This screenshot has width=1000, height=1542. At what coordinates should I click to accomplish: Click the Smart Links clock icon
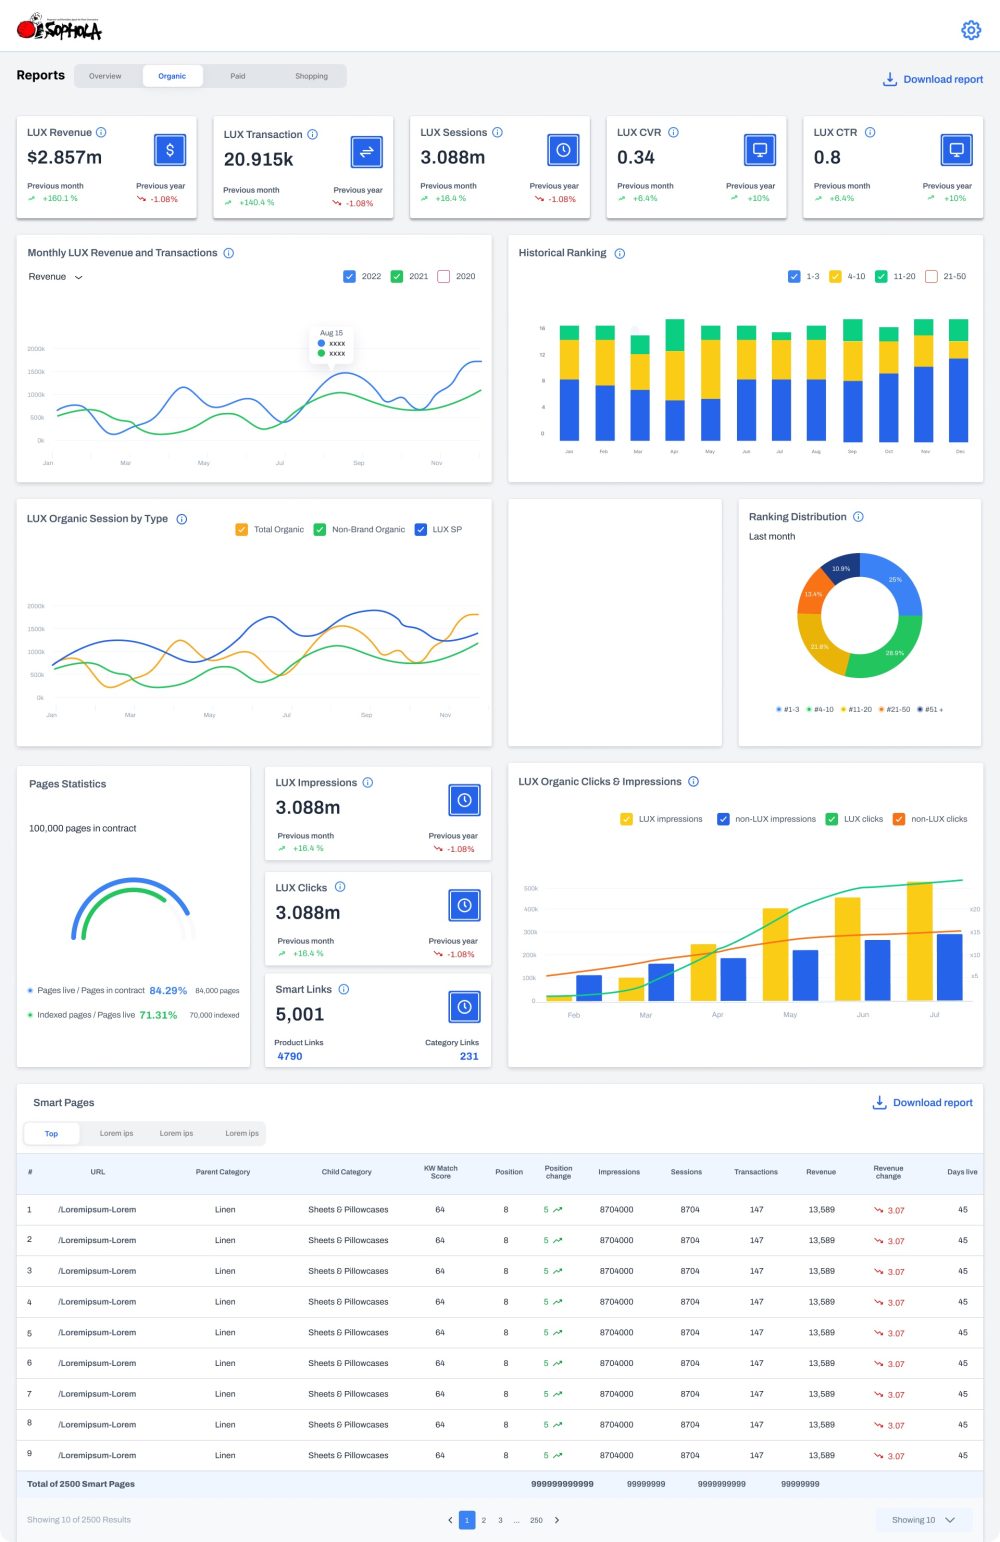coord(464,1007)
